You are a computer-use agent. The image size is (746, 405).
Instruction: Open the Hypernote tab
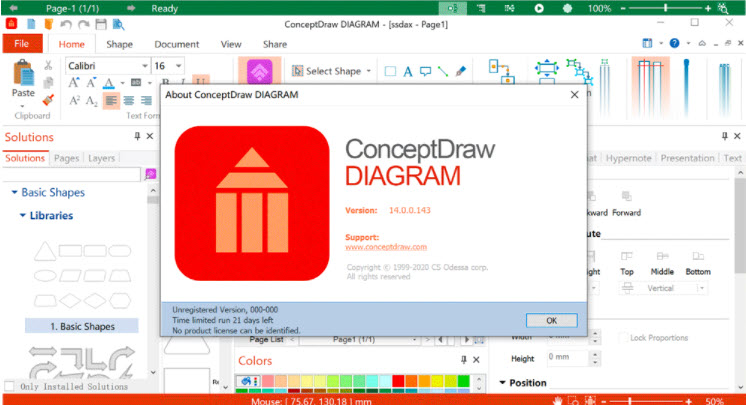click(628, 158)
